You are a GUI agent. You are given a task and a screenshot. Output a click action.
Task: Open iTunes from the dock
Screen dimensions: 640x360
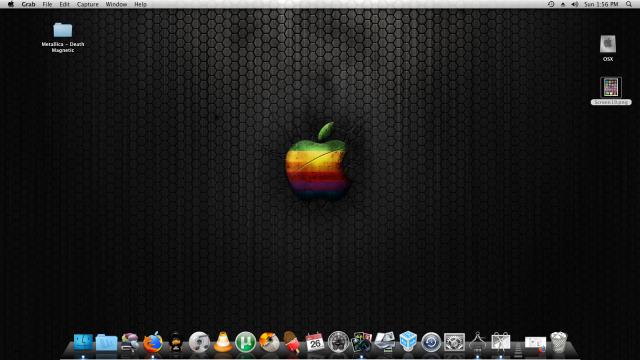click(x=199, y=342)
